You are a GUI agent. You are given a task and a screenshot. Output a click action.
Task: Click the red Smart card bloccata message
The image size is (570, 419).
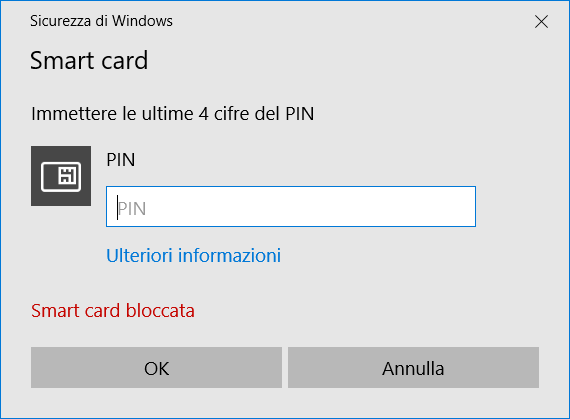coord(113,311)
